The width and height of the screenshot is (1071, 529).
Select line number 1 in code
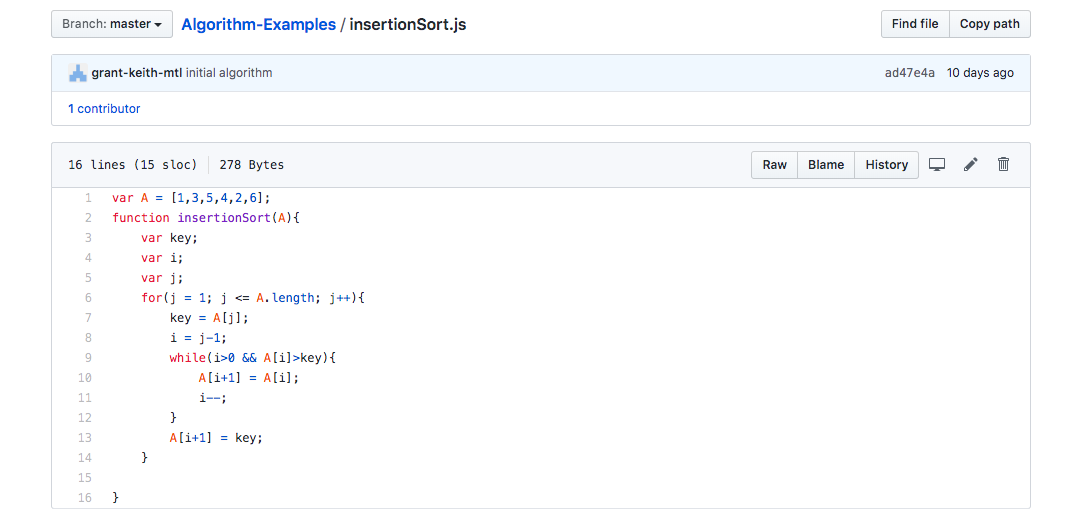88,198
